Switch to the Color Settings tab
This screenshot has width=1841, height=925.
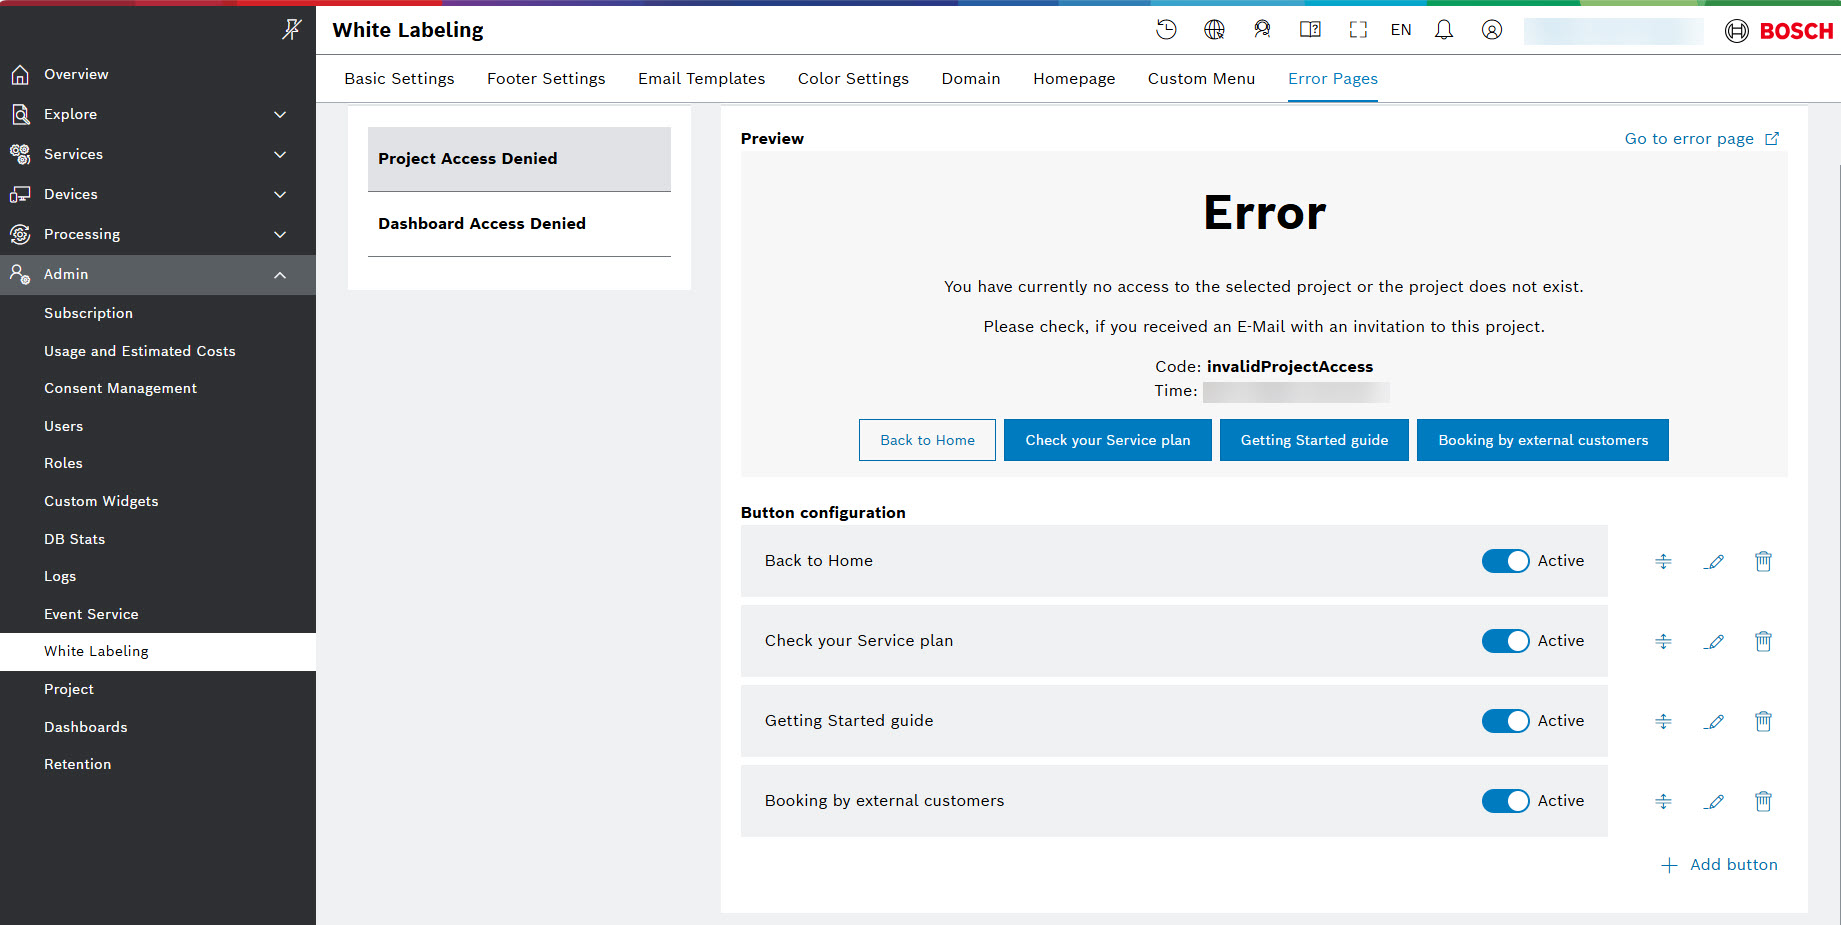tap(852, 79)
